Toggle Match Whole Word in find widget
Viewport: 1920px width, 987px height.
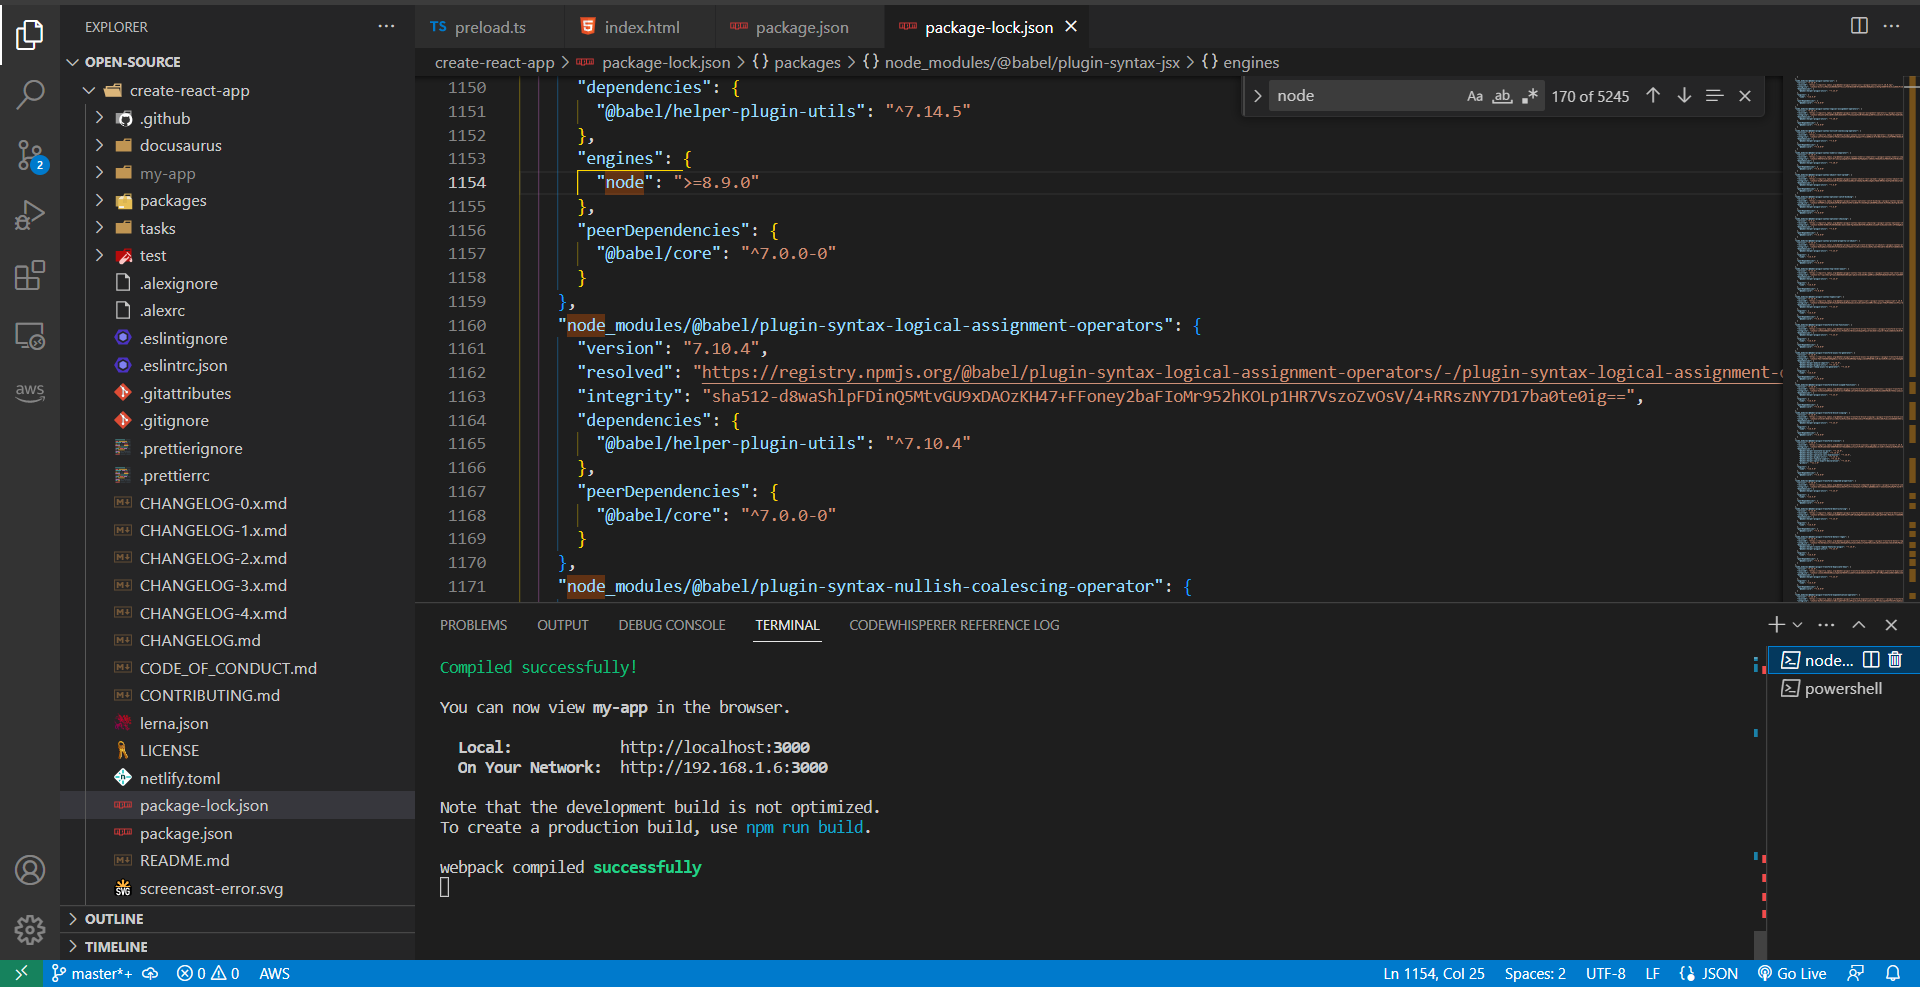[x=1502, y=96]
